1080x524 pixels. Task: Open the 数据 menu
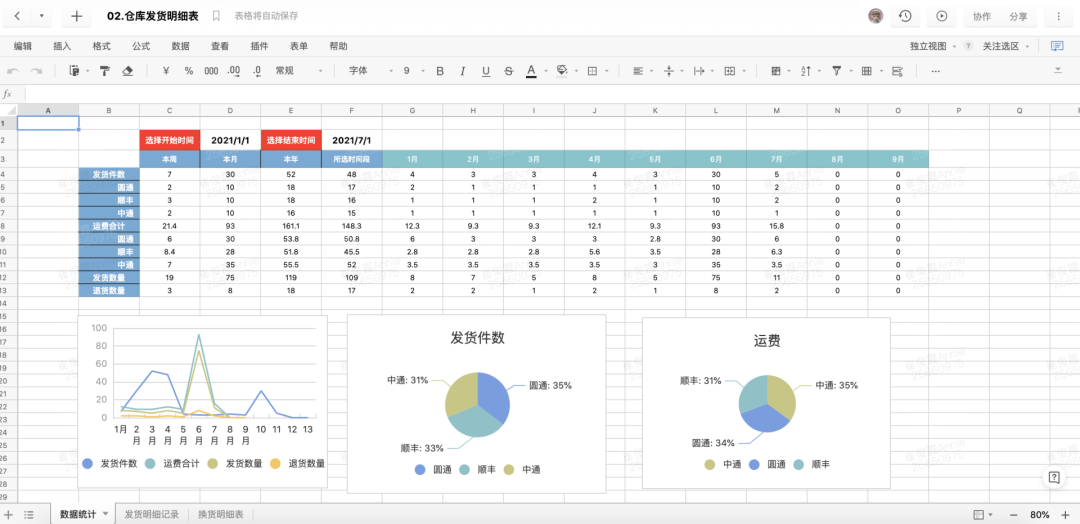pyautogui.click(x=180, y=46)
